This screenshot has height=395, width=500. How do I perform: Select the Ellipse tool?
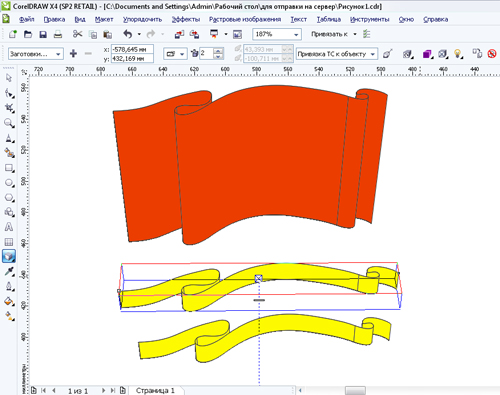click(9, 183)
